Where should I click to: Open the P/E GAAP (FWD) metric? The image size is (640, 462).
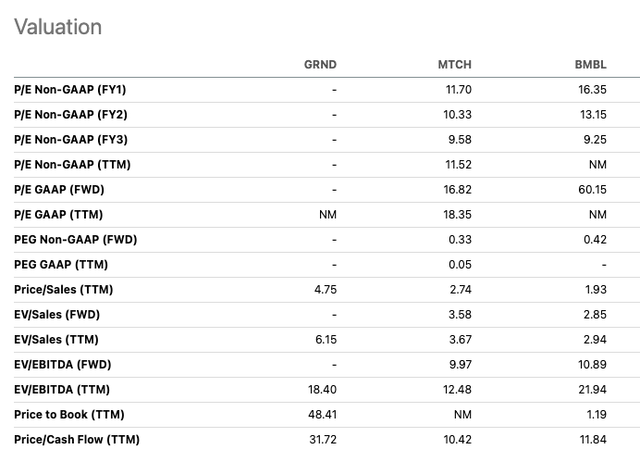click(x=59, y=189)
